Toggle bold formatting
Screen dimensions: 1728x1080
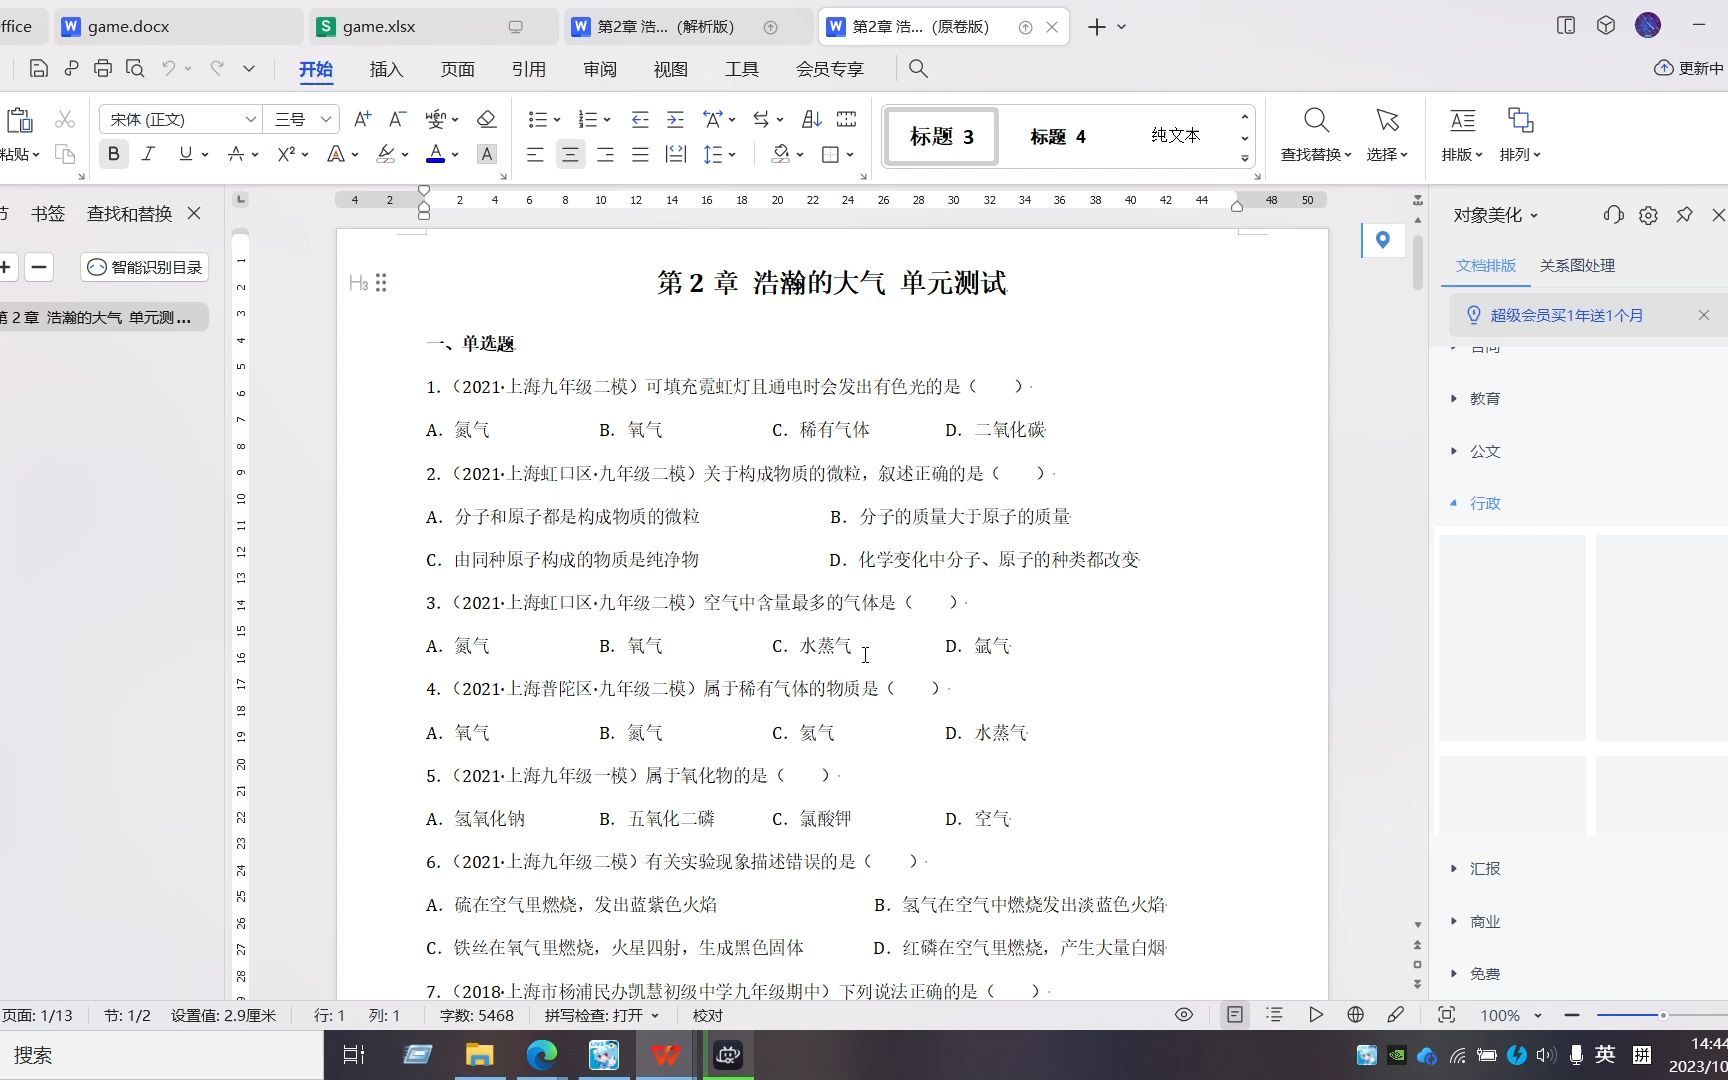113,154
